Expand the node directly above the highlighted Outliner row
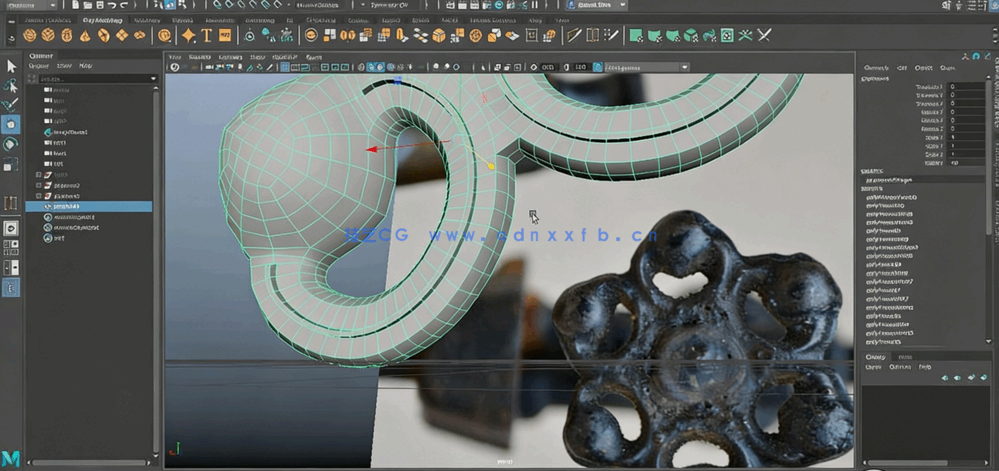The height and width of the screenshot is (471, 999). 39,196
